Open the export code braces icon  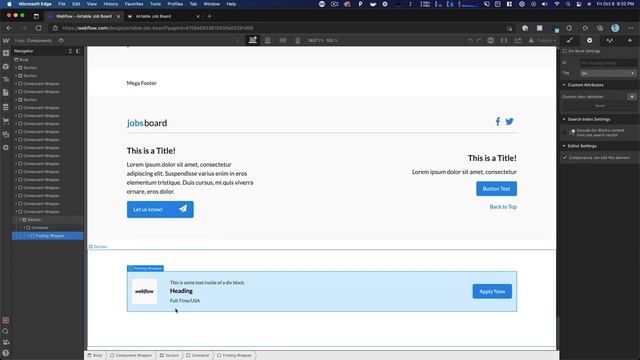[x=504, y=40]
